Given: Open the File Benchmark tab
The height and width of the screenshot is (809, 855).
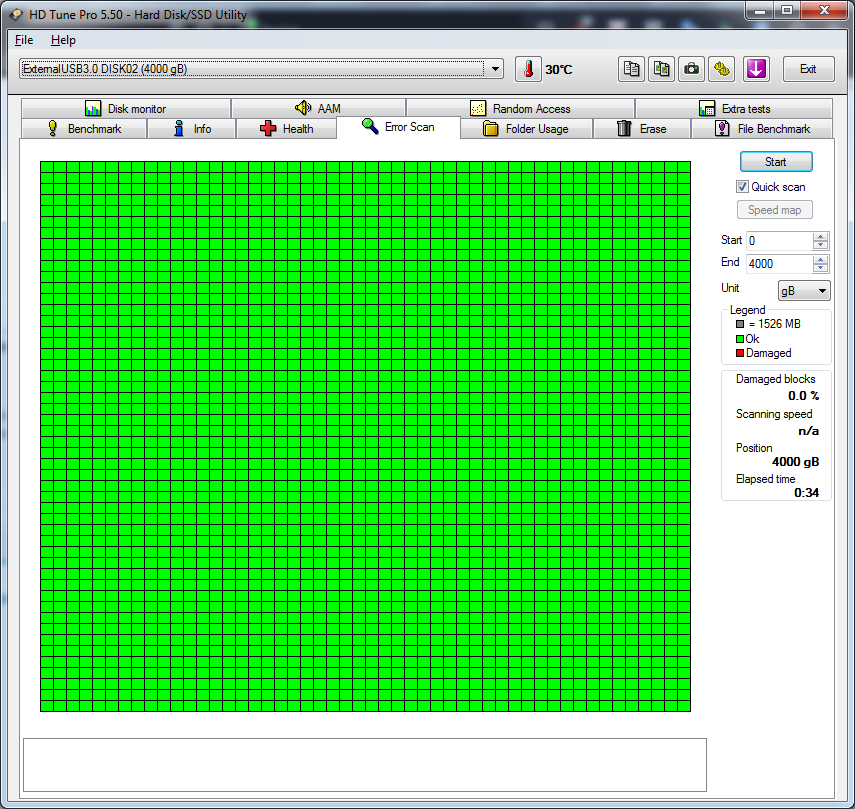Looking at the screenshot, I should coord(762,129).
